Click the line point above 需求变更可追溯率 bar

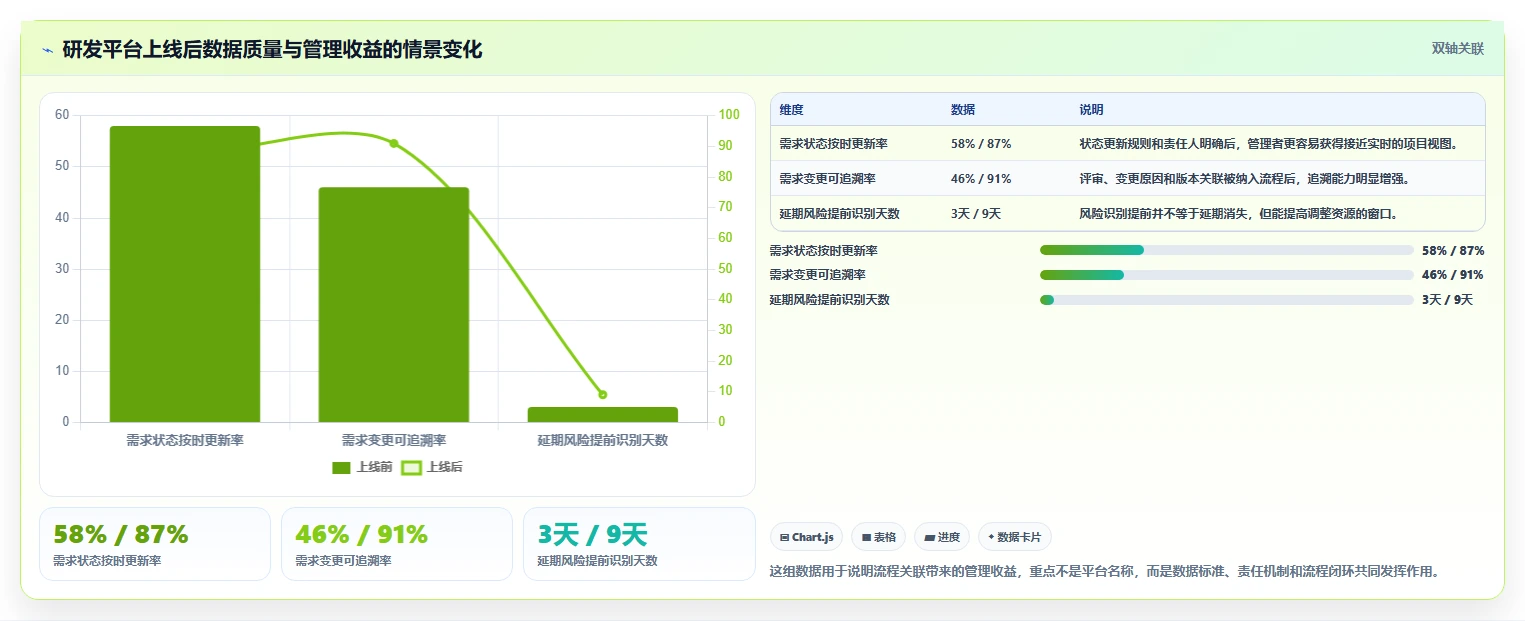click(x=394, y=143)
